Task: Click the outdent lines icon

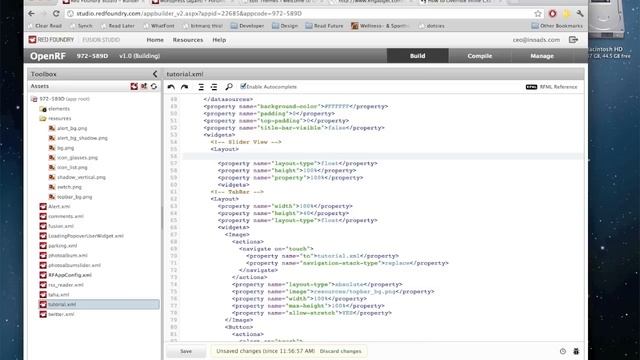Action: 214,87
